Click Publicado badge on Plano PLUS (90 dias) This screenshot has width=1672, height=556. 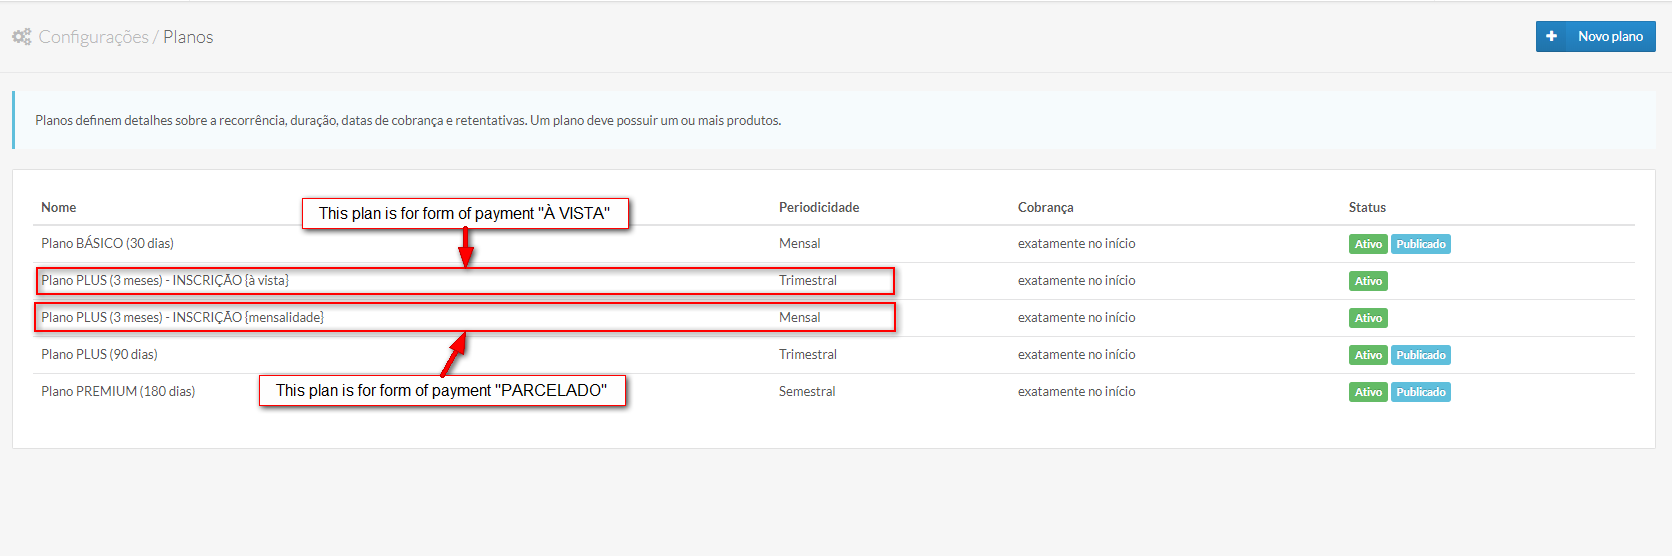[1420, 356]
